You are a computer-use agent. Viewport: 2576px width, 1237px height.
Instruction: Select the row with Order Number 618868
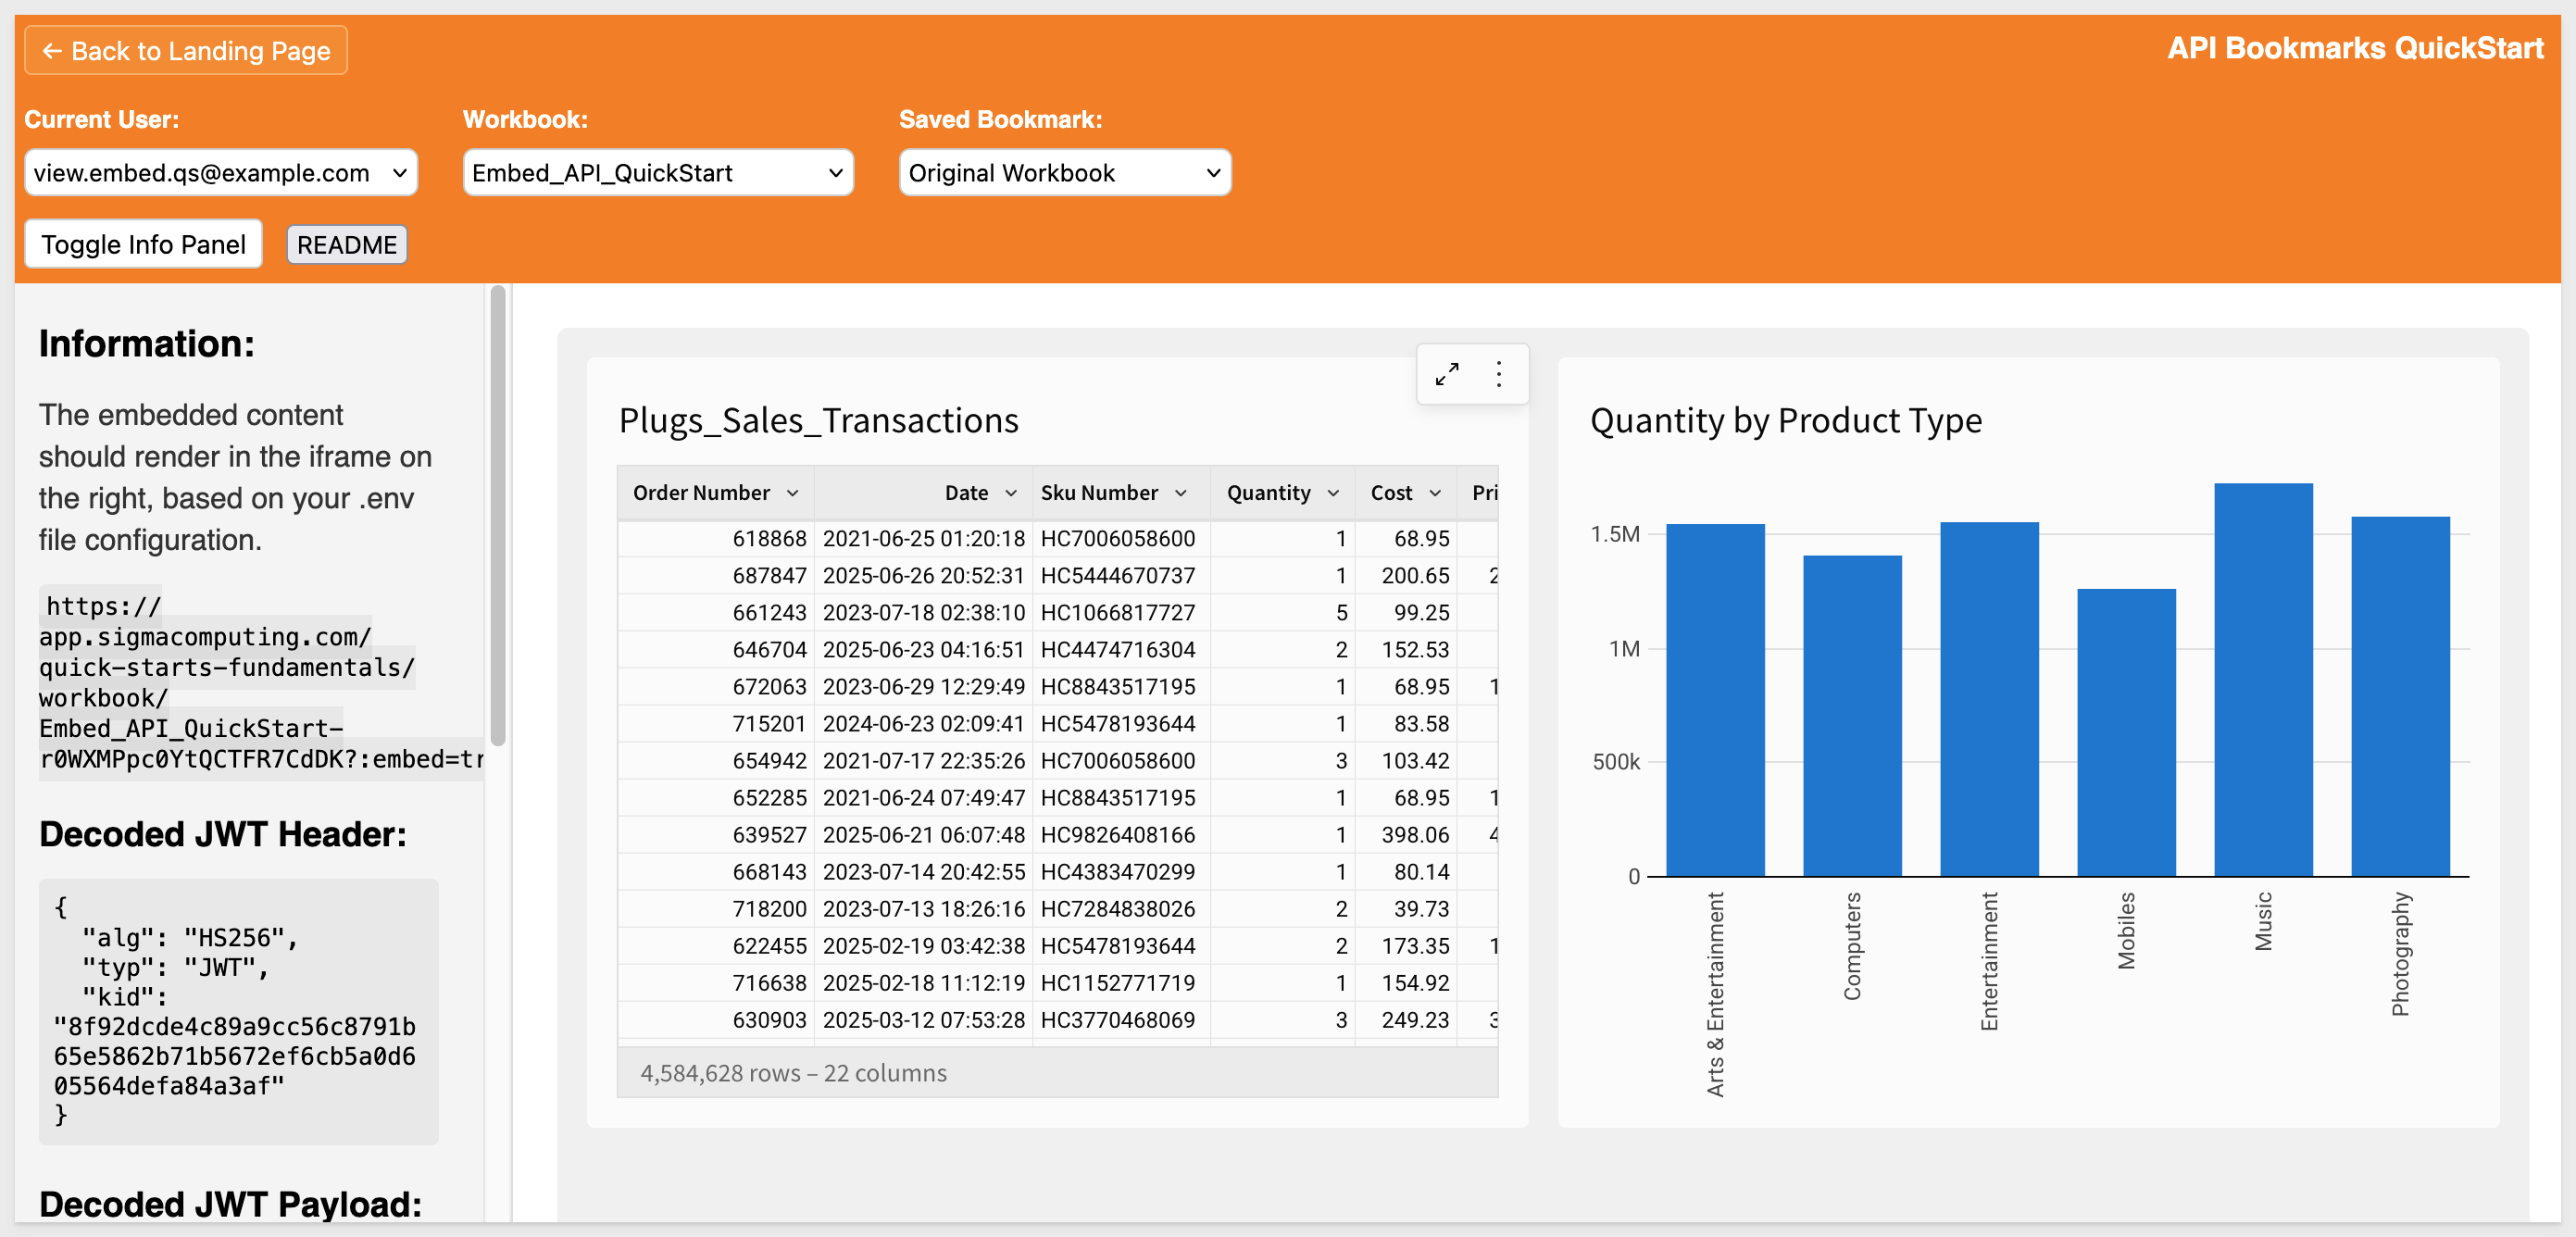point(1057,538)
